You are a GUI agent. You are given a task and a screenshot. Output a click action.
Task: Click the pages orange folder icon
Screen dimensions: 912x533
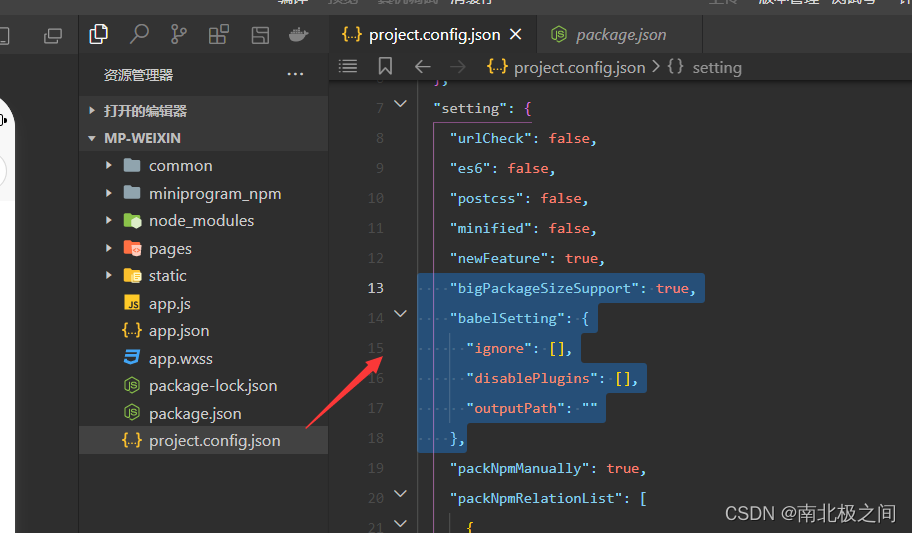132,248
